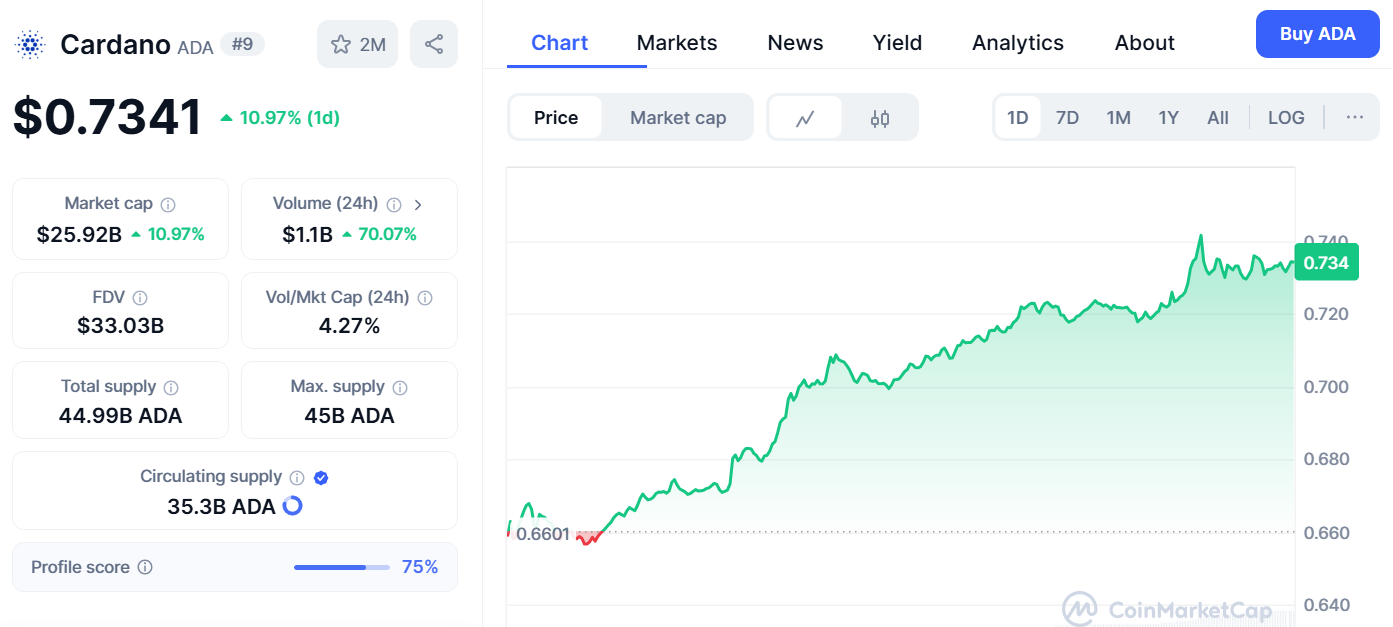
Task: Open the chart more options ellipsis menu
Action: 1355,117
